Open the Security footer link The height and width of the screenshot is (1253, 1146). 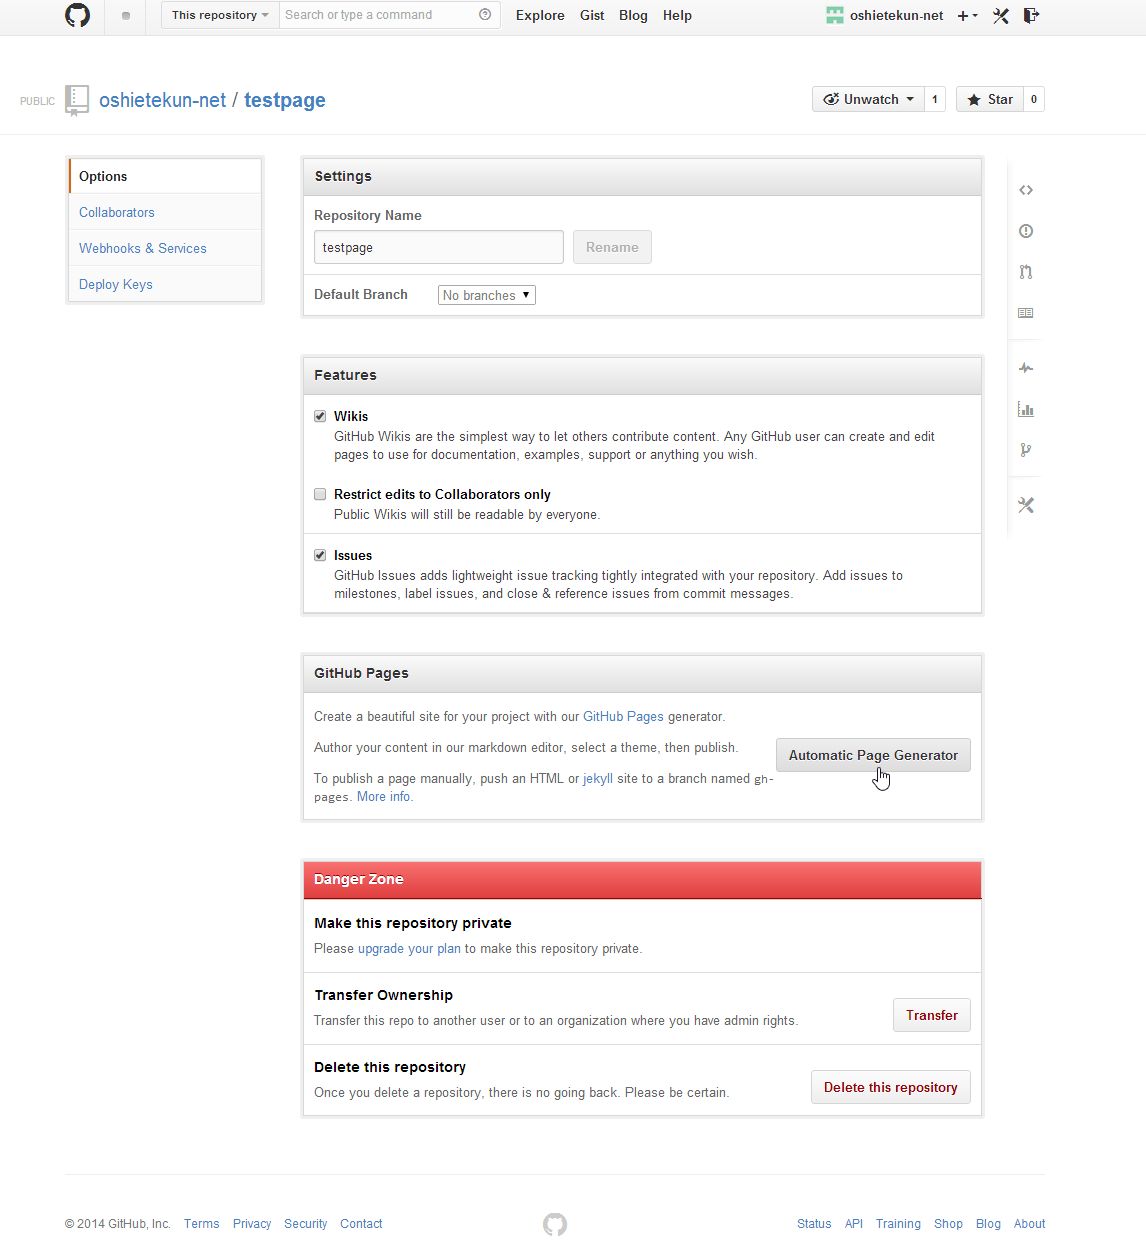point(305,1223)
